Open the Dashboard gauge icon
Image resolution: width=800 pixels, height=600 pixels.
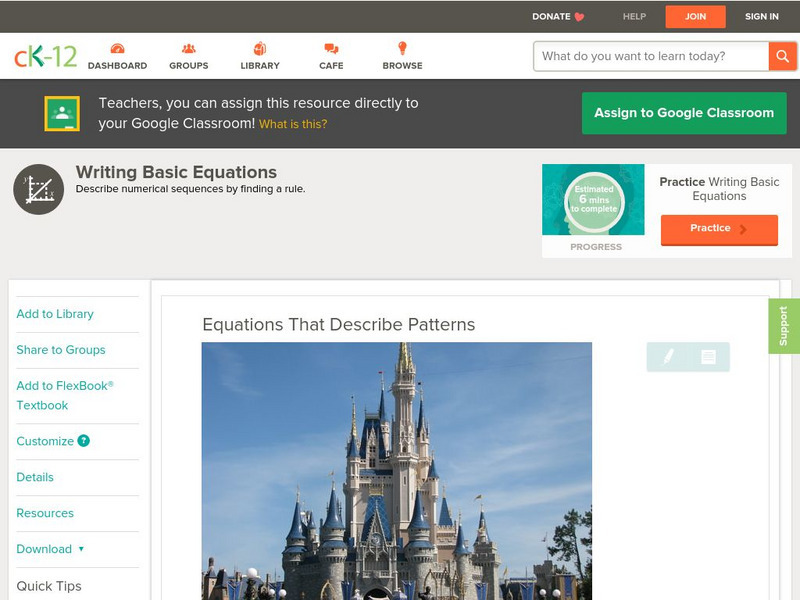tap(117, 48)
